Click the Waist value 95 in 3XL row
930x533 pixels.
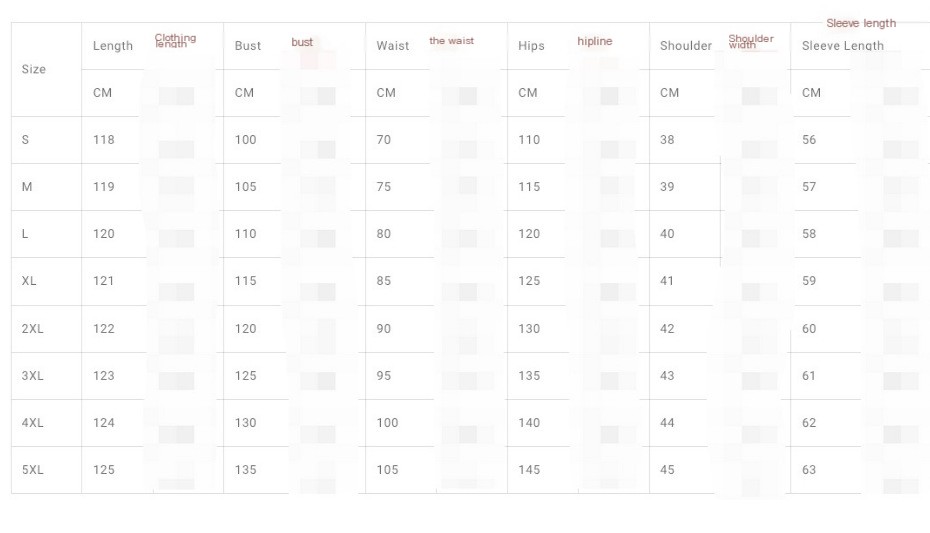coord(384,376)
